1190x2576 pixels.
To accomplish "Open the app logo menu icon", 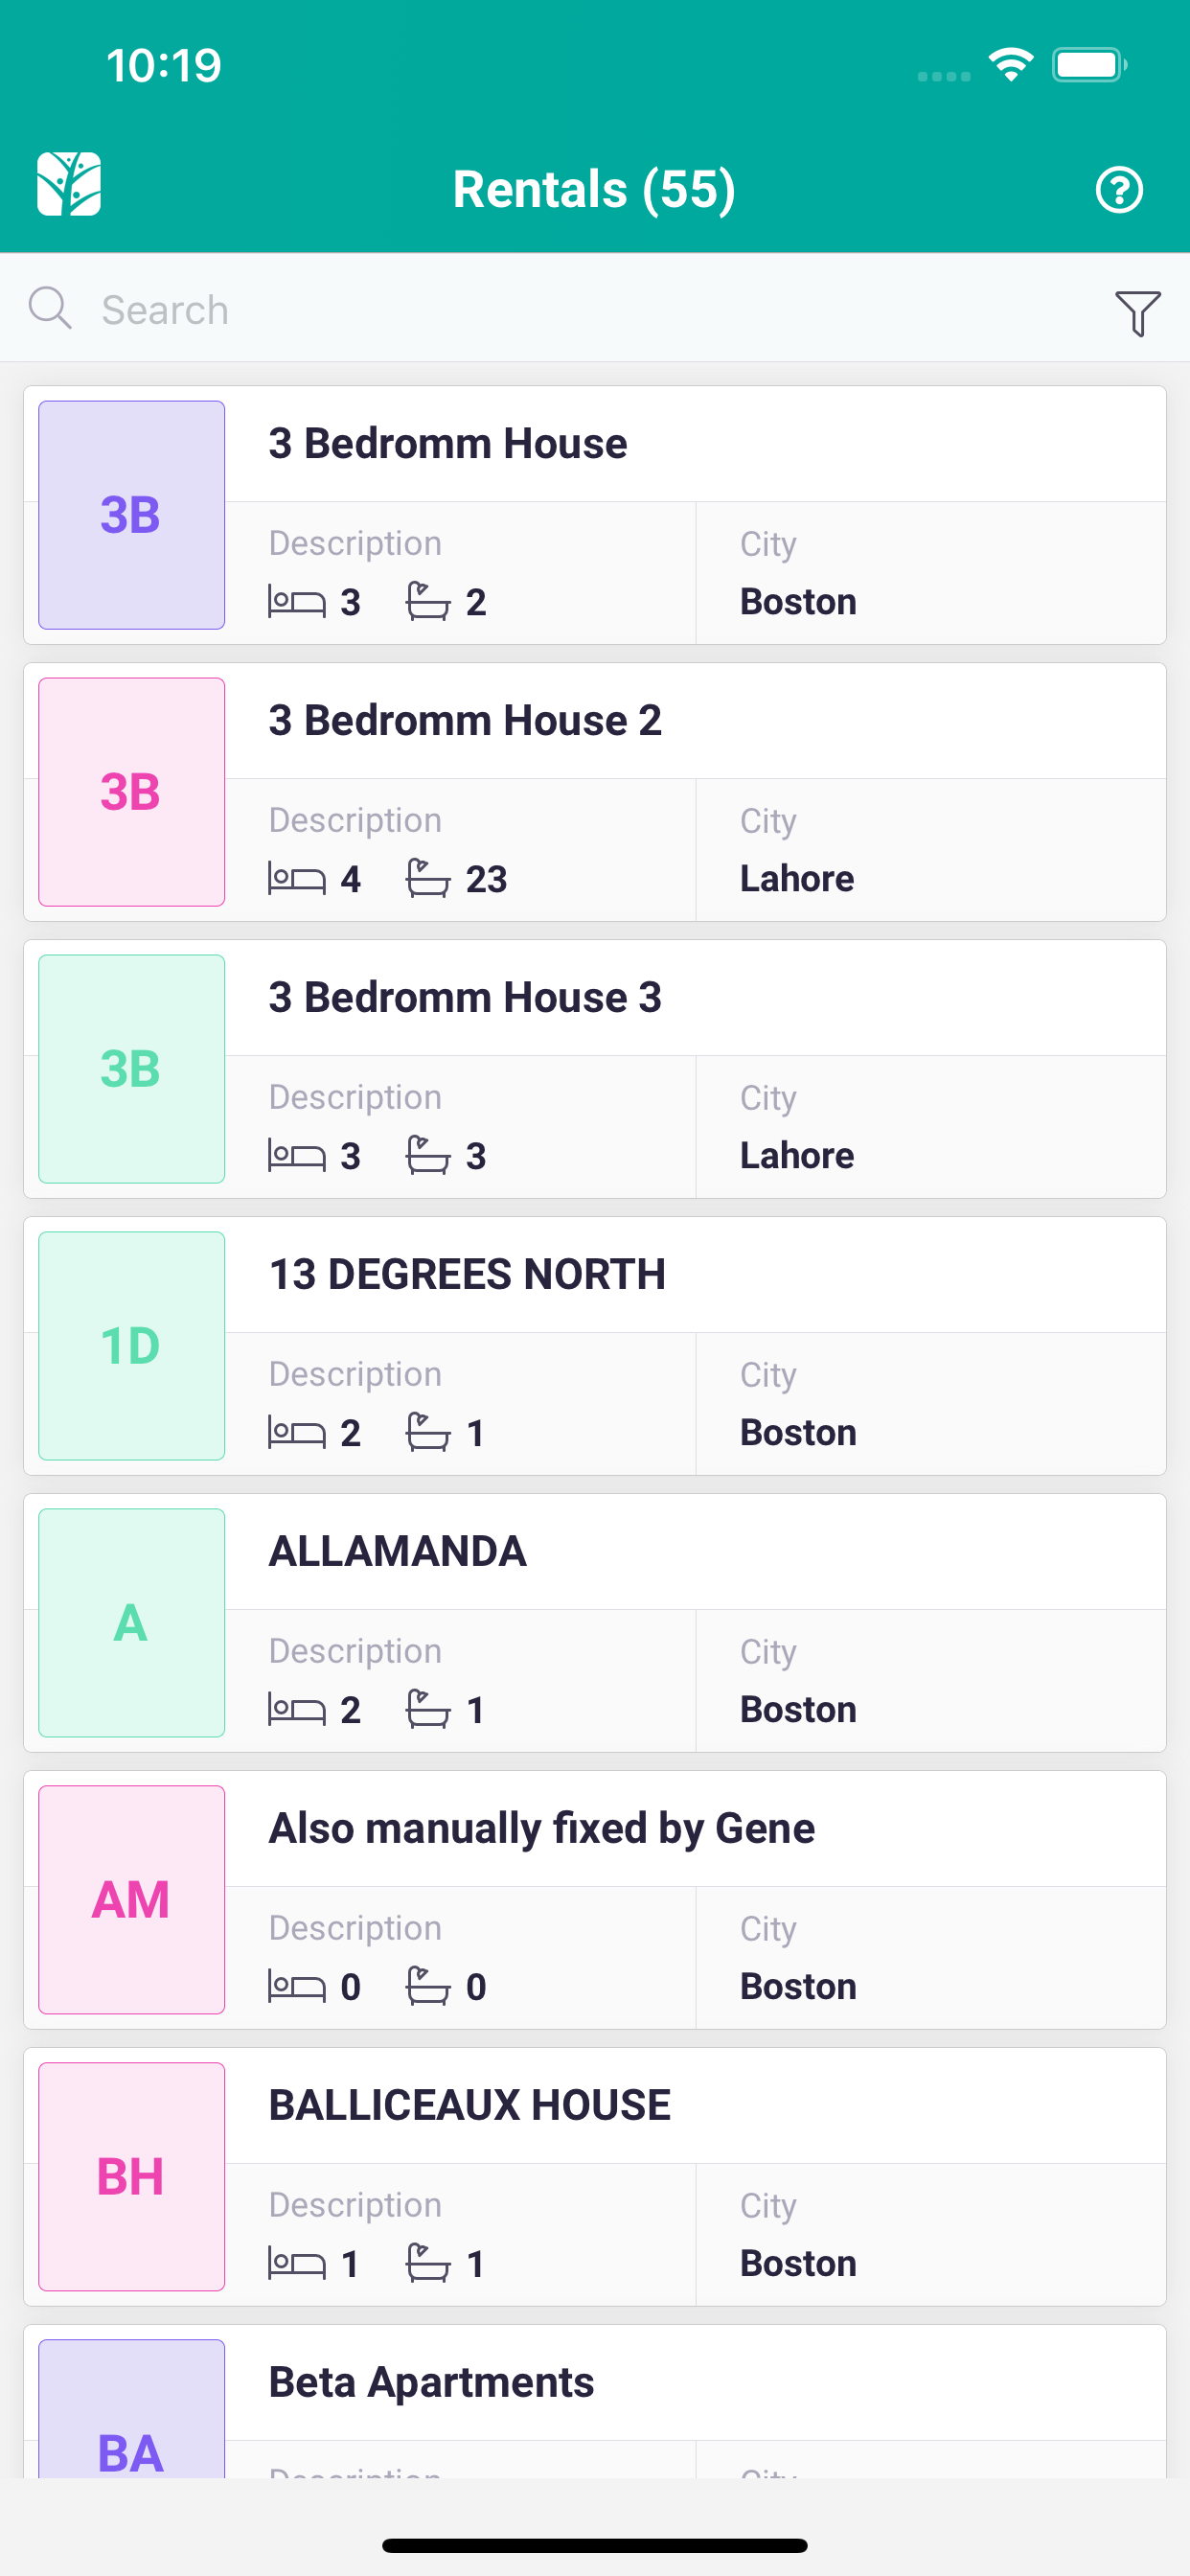I will pyautogui.click(x=69, y=184).
